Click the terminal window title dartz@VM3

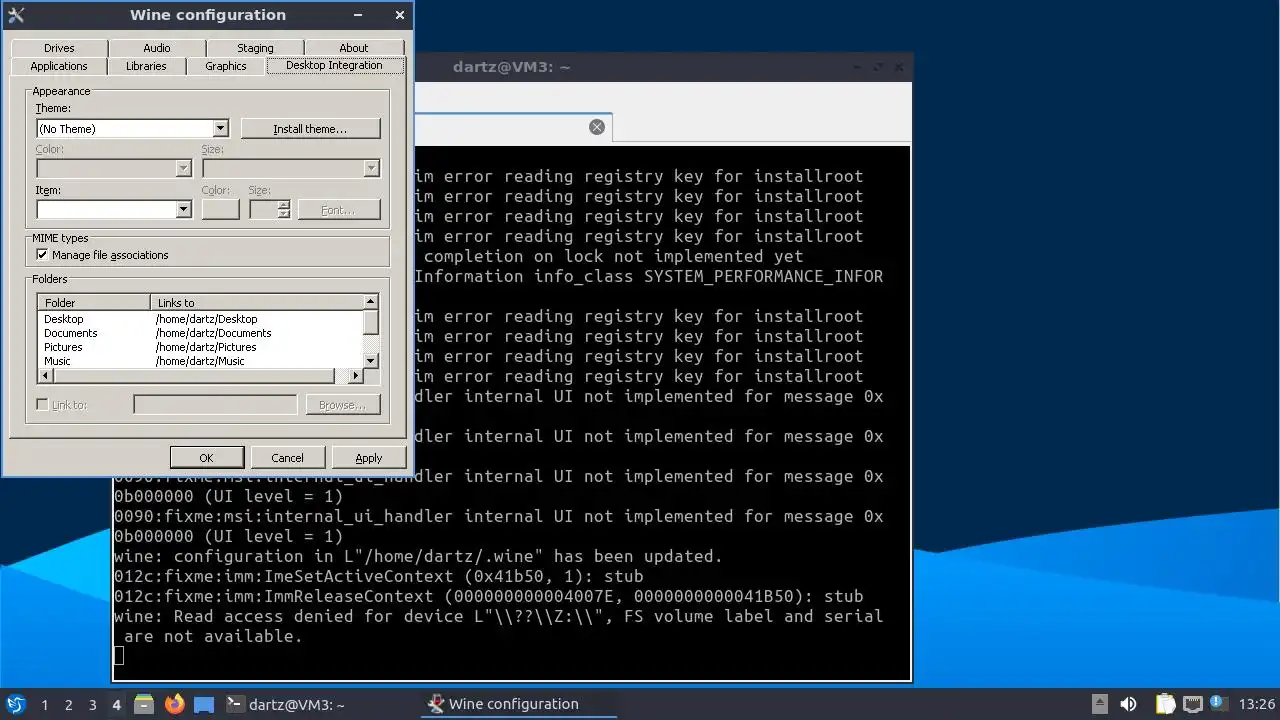(x=511, y=67)
